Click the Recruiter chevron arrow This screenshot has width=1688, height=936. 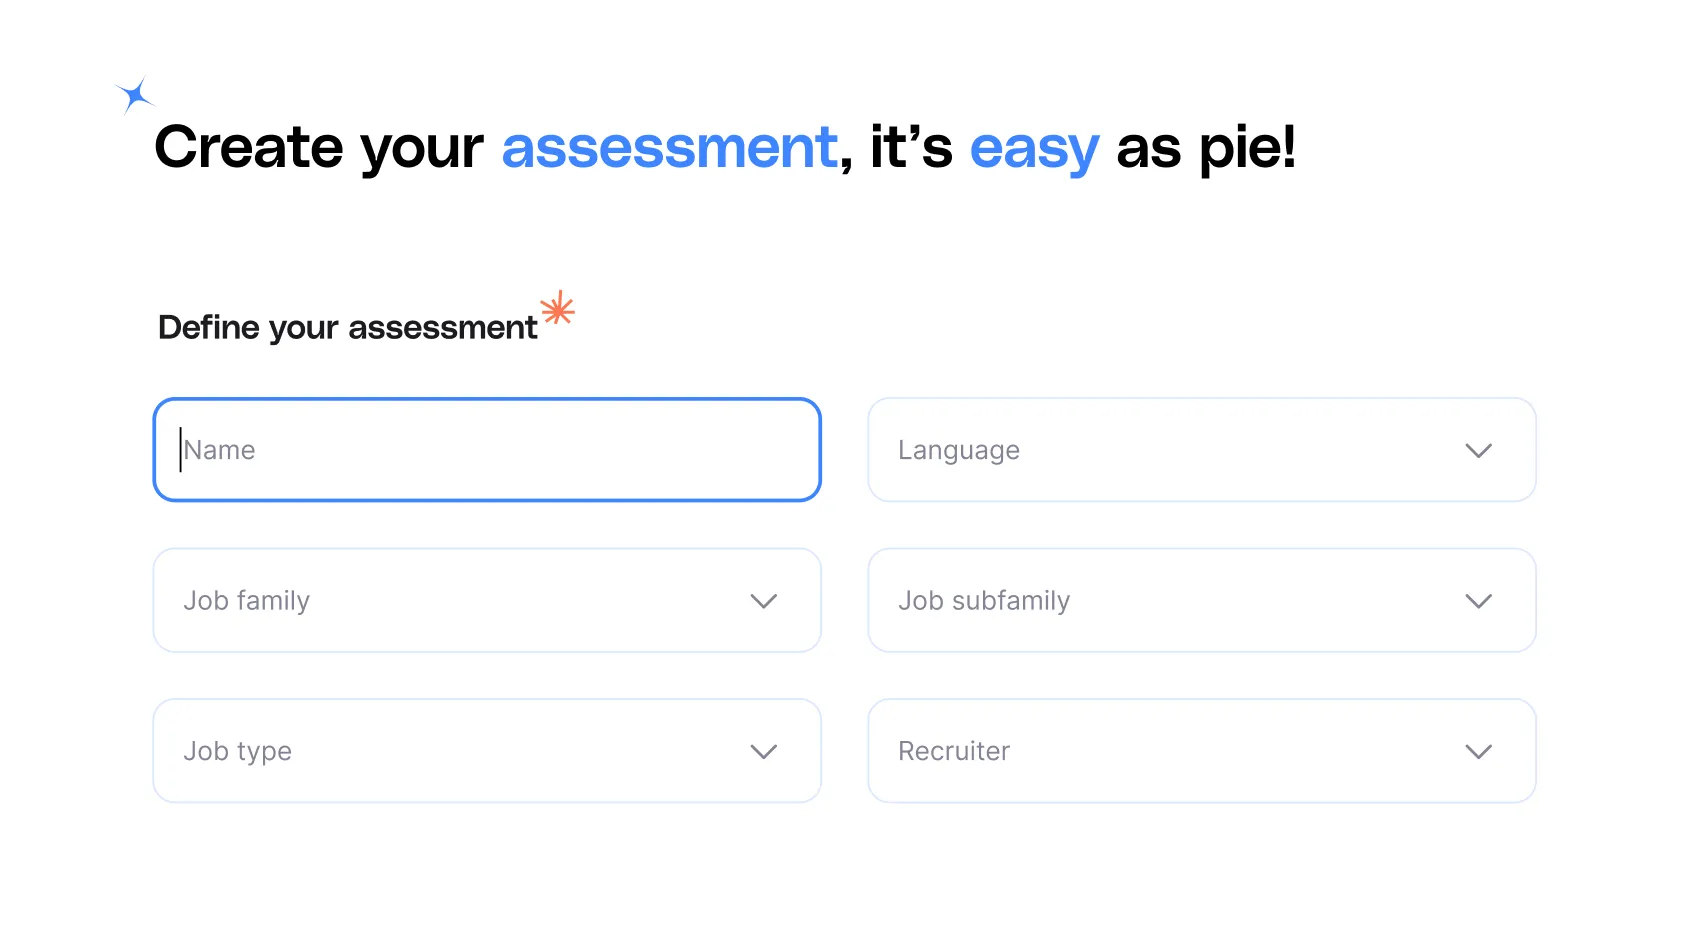(x=1478, y=752)
